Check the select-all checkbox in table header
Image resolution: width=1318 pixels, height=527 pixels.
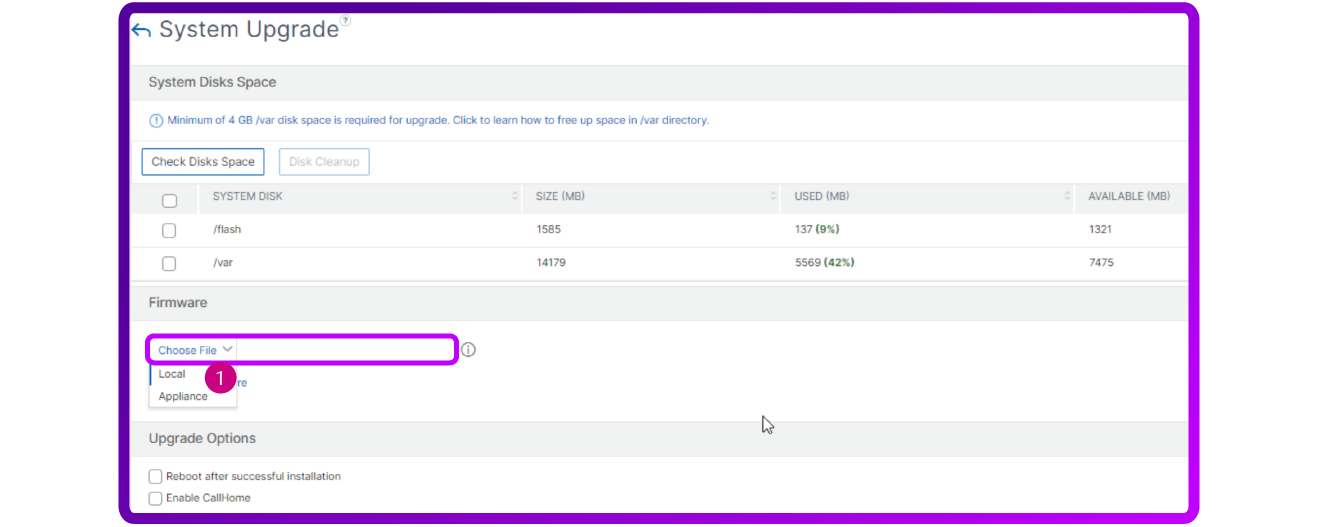(x=169, y=201)
